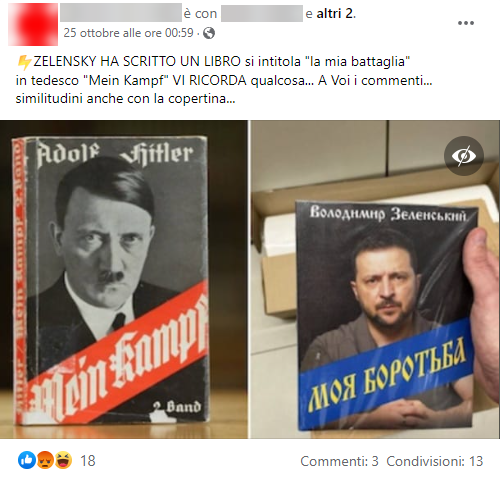Click the post caption starting with ZELENSKY
Image resolution: width=500 pixels, height=480 pixels.
click(224, 80)
